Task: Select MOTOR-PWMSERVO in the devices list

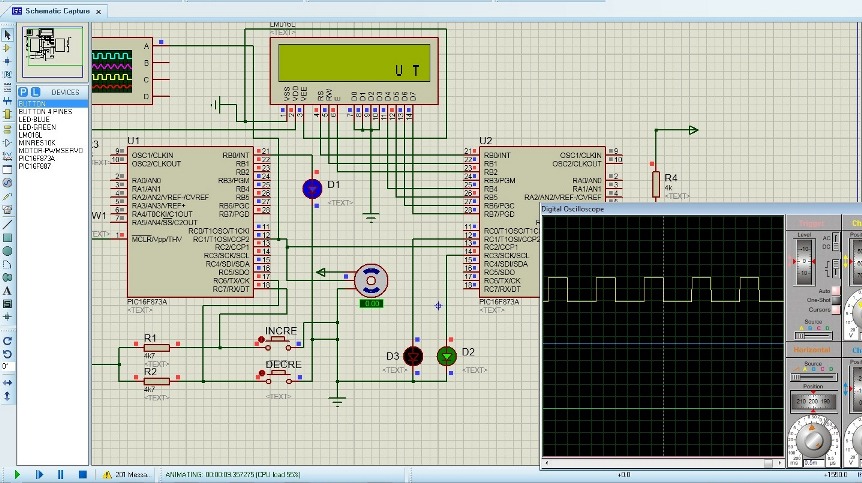Action: pyautogui.click(x=52, y=151)
